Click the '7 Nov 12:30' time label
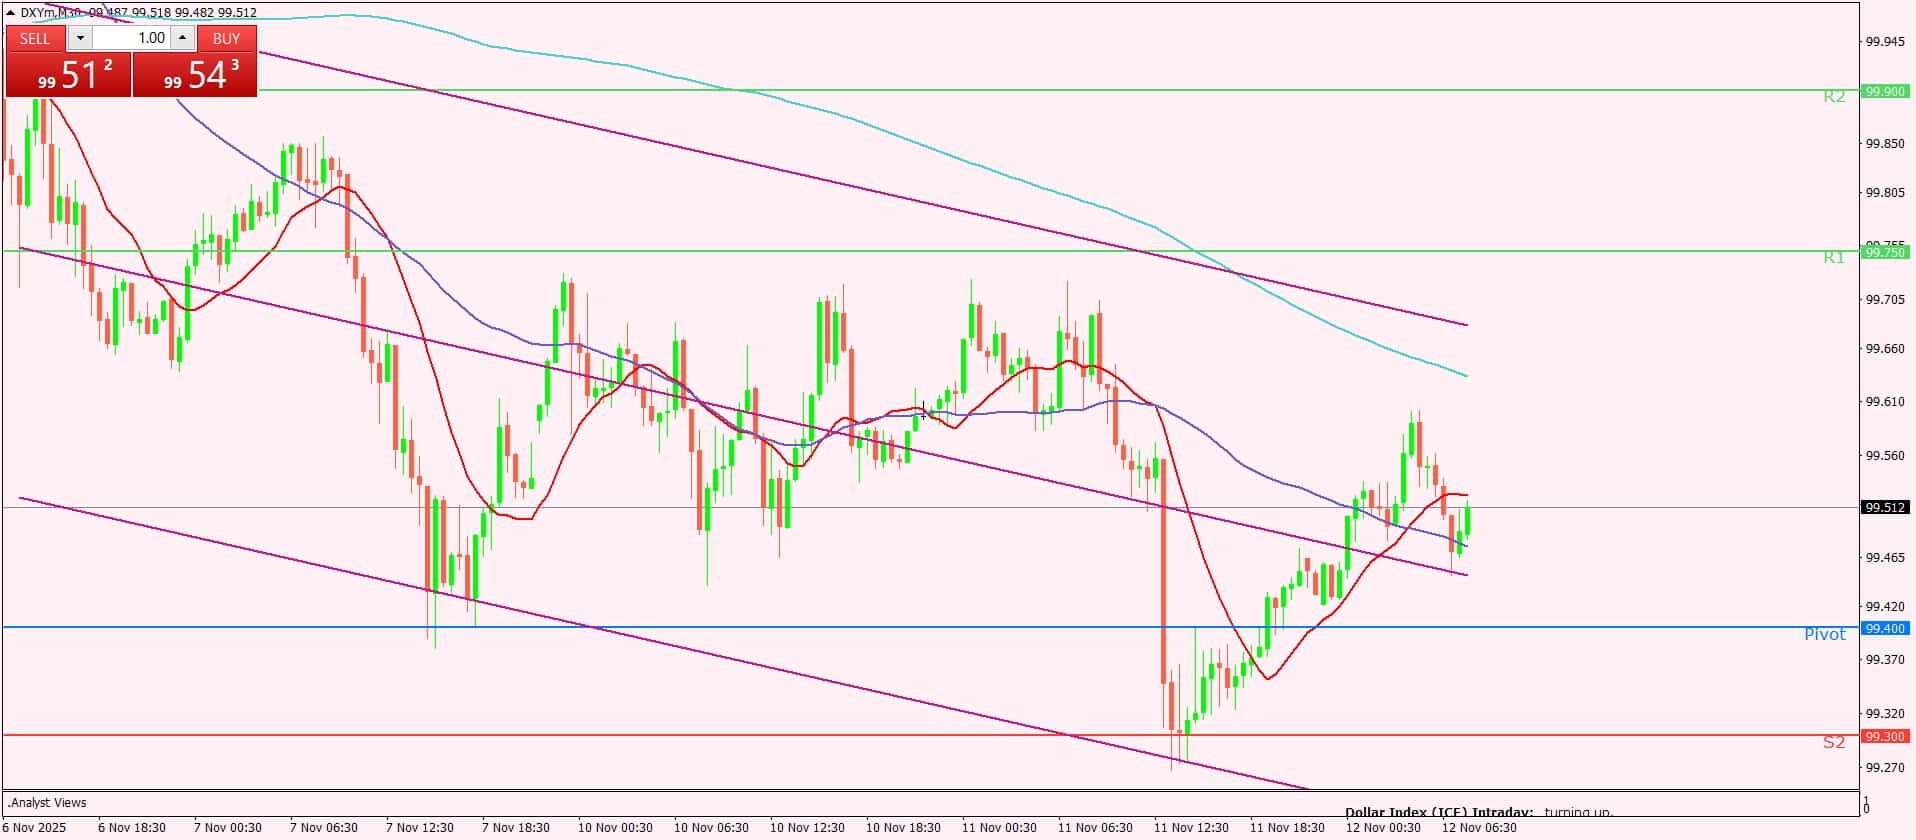This screenshot has height=840, width=1916. (x=420, y=827)
